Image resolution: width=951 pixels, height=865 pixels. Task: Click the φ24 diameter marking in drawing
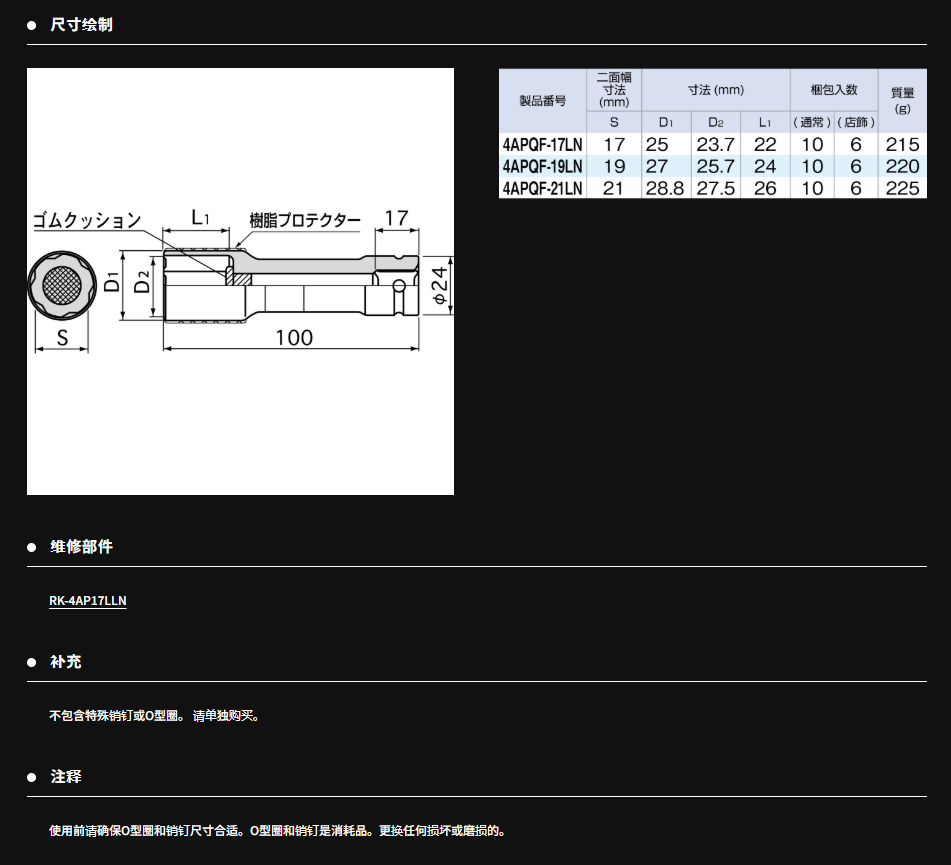pos(438,285)
